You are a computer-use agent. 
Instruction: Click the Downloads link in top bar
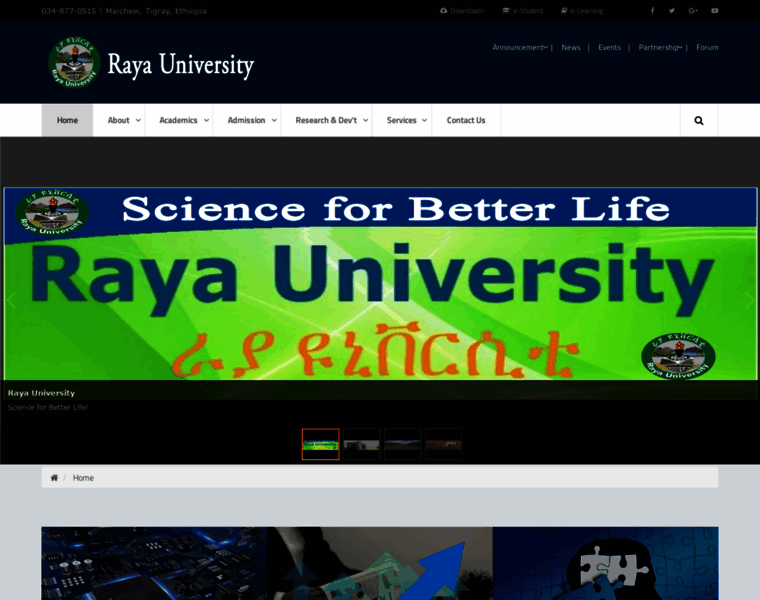click(462, 11)
